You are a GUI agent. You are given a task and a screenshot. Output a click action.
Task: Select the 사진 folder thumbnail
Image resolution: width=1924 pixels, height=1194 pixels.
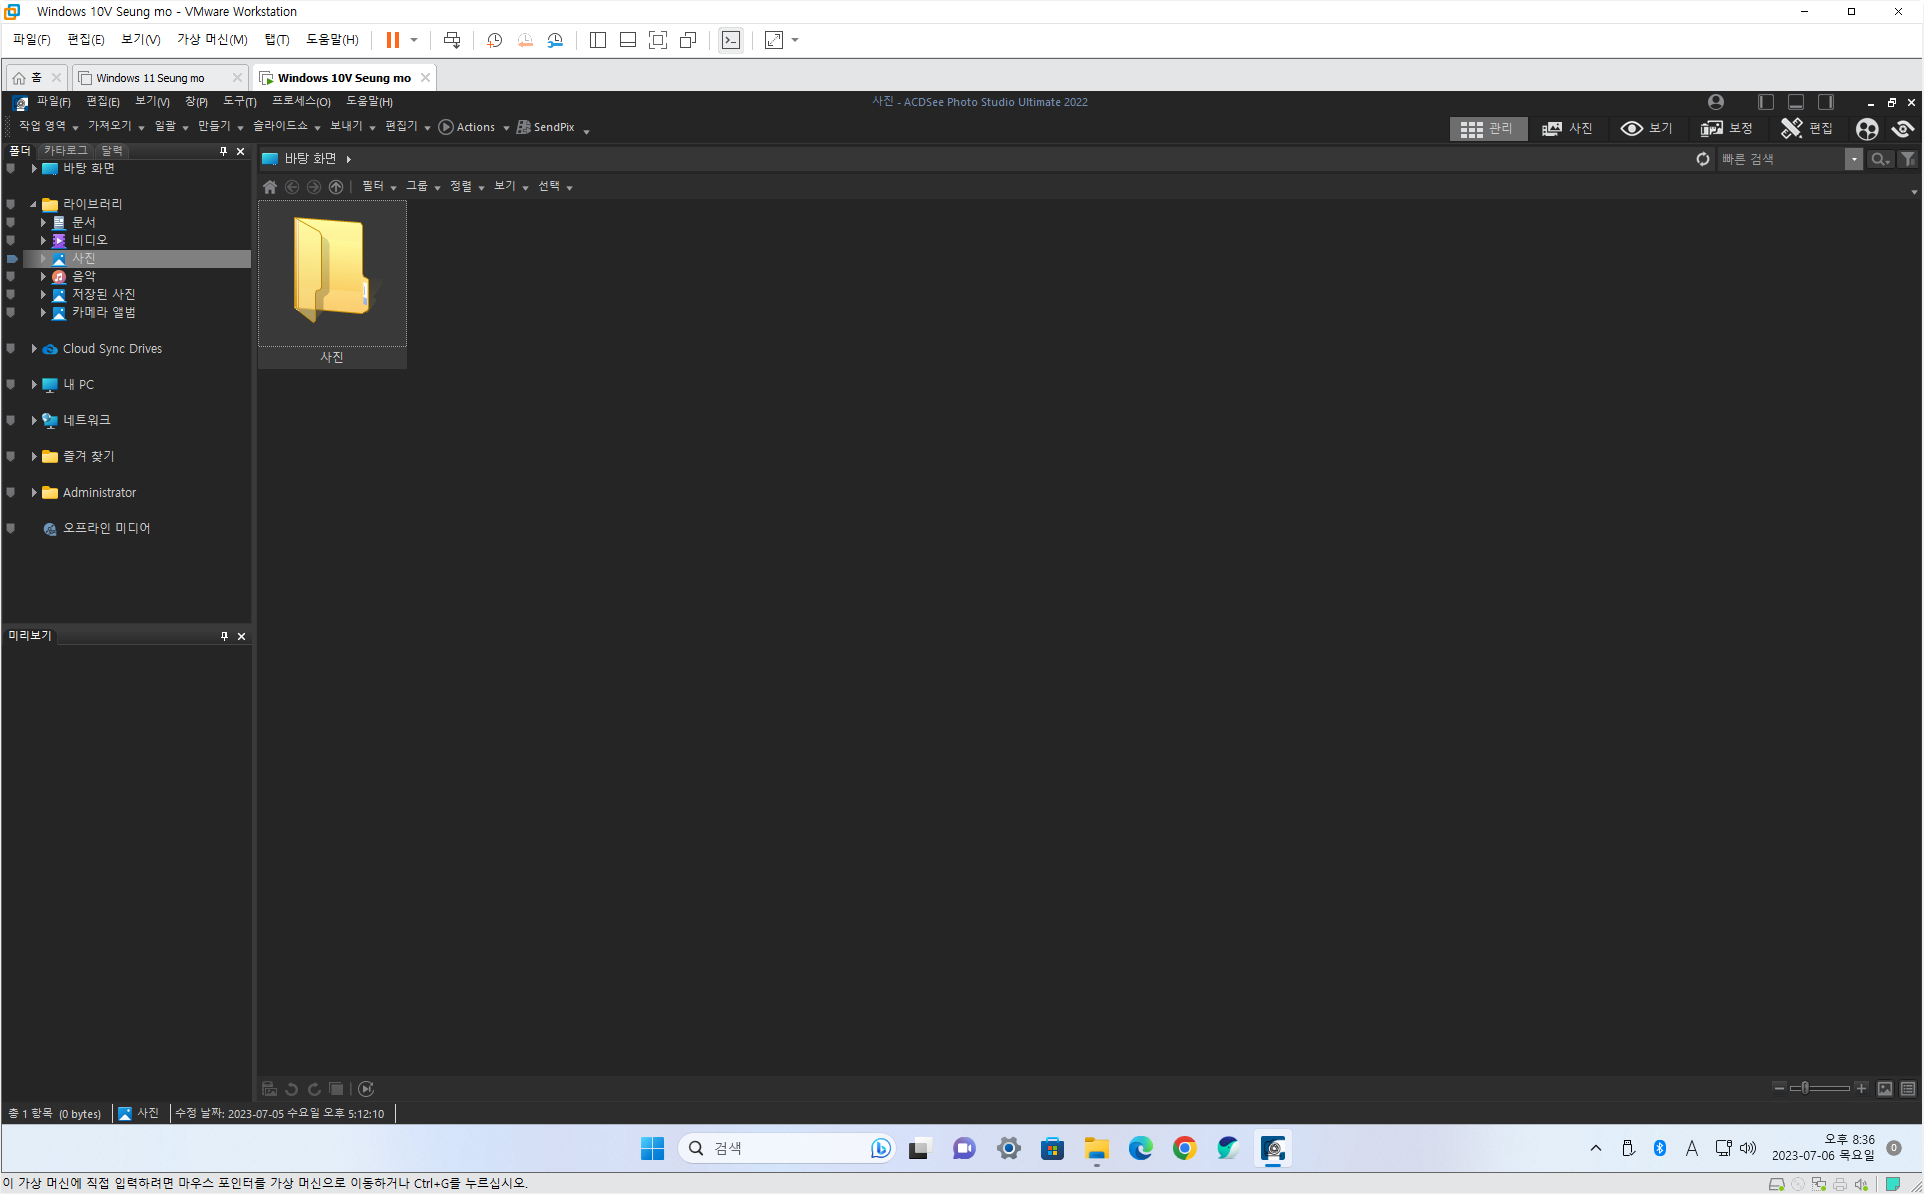tap(332, 274)
